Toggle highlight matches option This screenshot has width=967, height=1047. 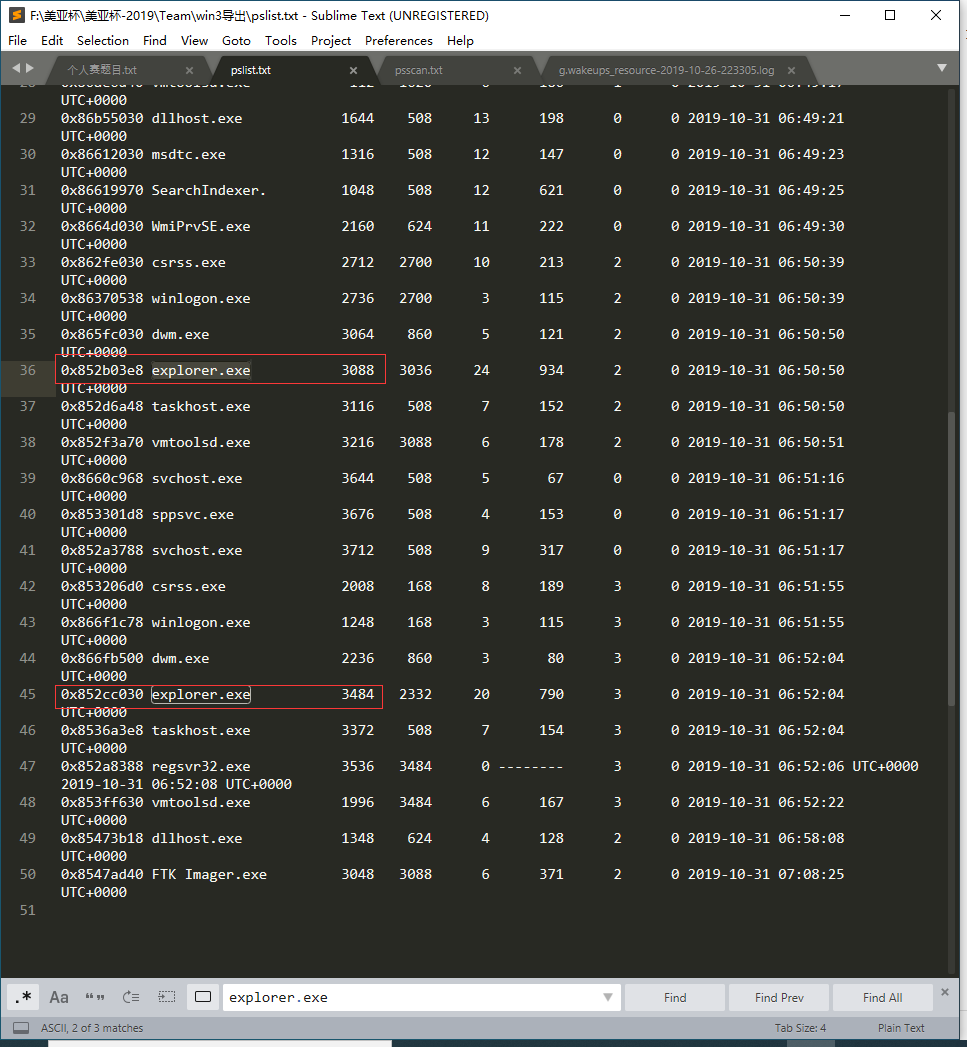coord(203,997)
